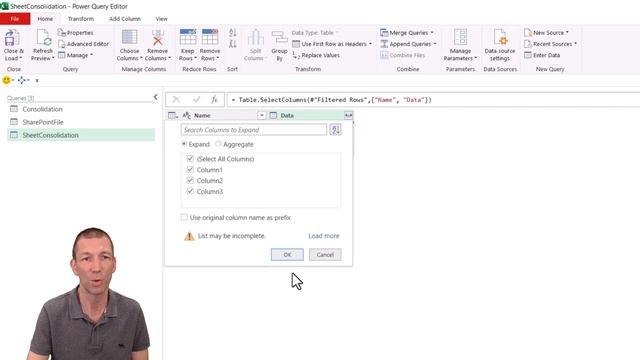Viewport: 640px width, 360px height.
Task: Open the Recent Sources dropdown
Action: click(x=551, y=44)
